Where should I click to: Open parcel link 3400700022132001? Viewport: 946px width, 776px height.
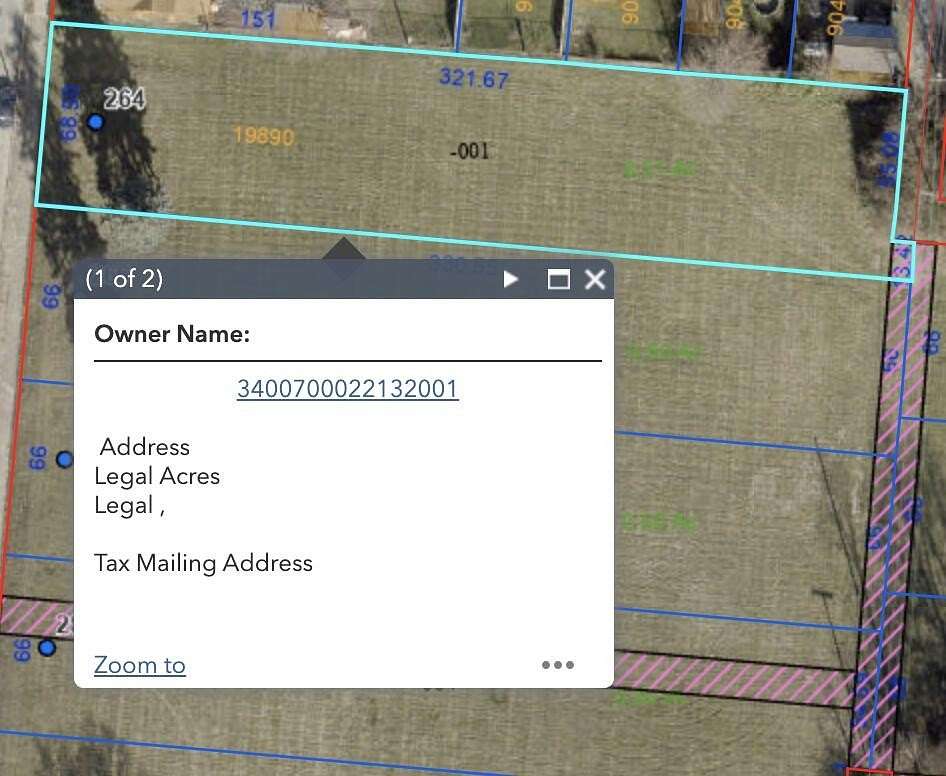[347, 389]
